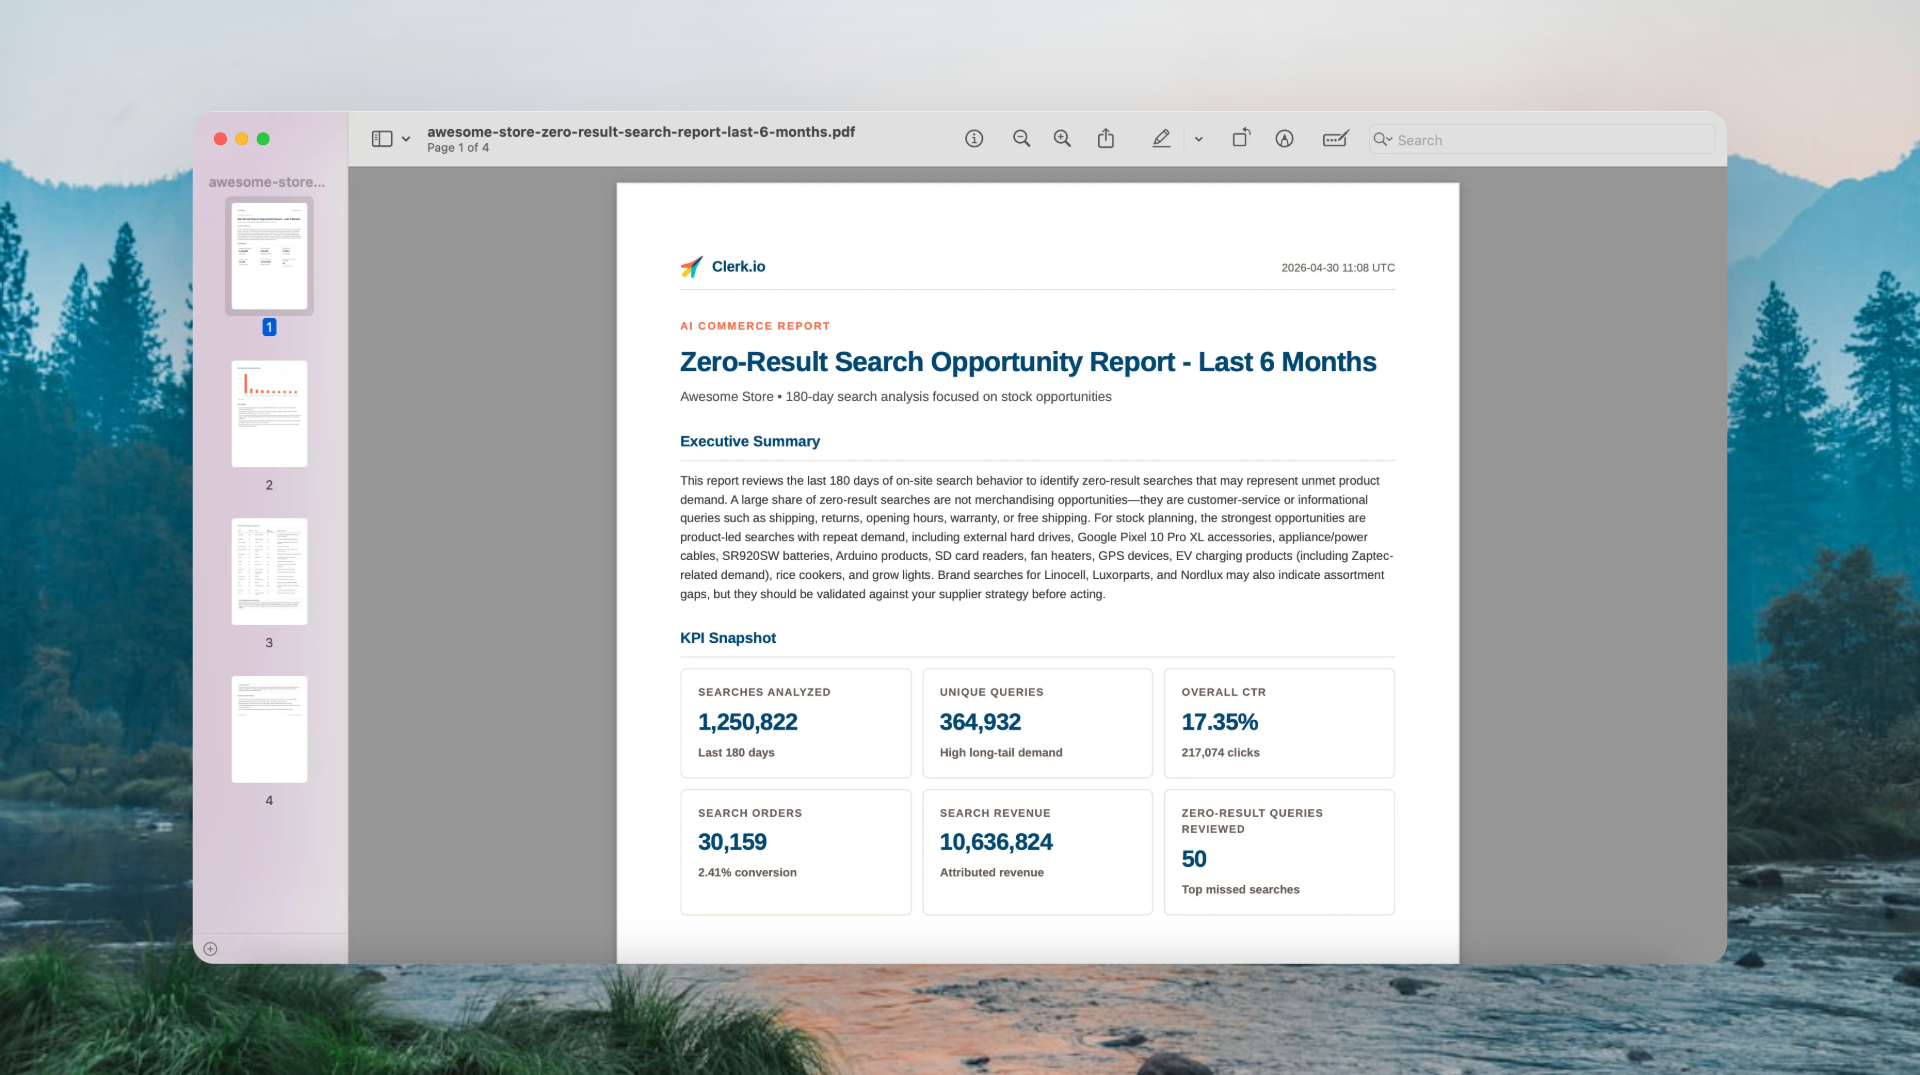Screen dimensions: 1920x1075
Task: Toggle the sidebar view button
Action: [x=381, y=139]
